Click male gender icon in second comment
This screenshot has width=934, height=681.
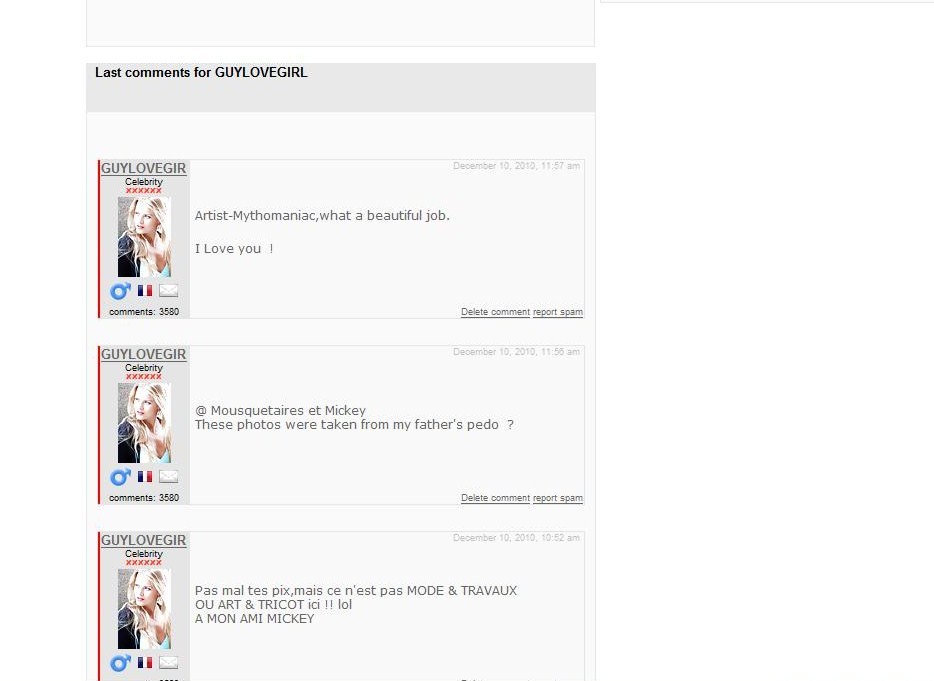click(x=120, y=477)
